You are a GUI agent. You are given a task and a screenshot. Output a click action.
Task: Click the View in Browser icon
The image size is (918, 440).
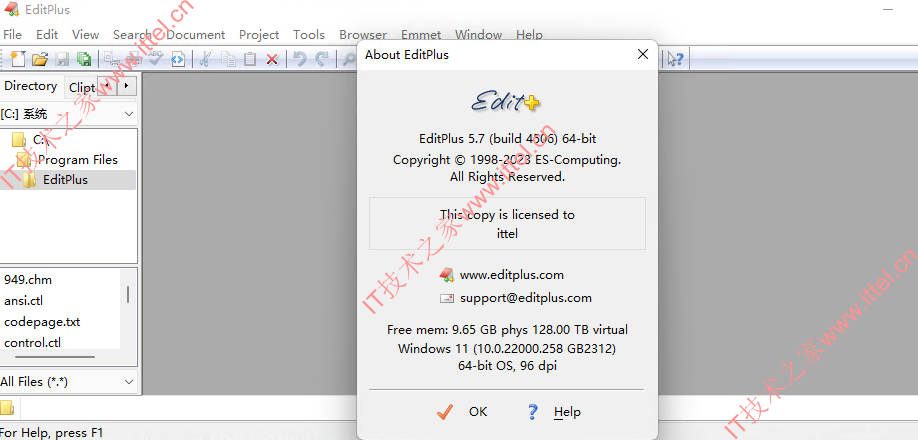point(178,59)
